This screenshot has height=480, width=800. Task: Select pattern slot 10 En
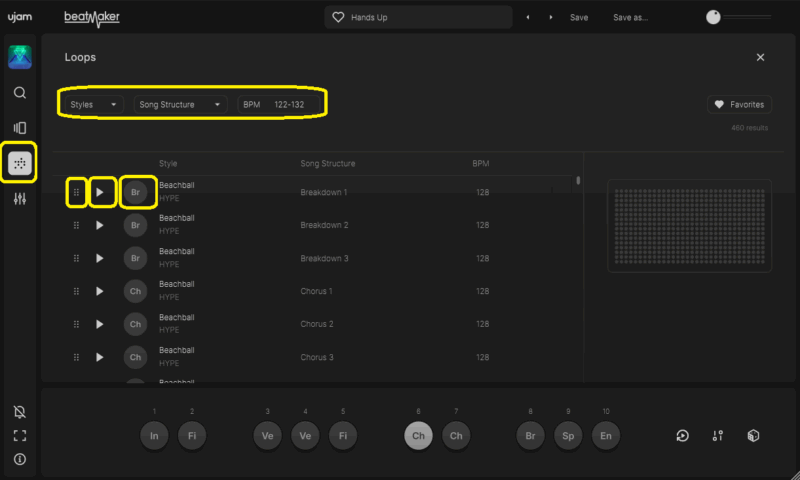606,436
